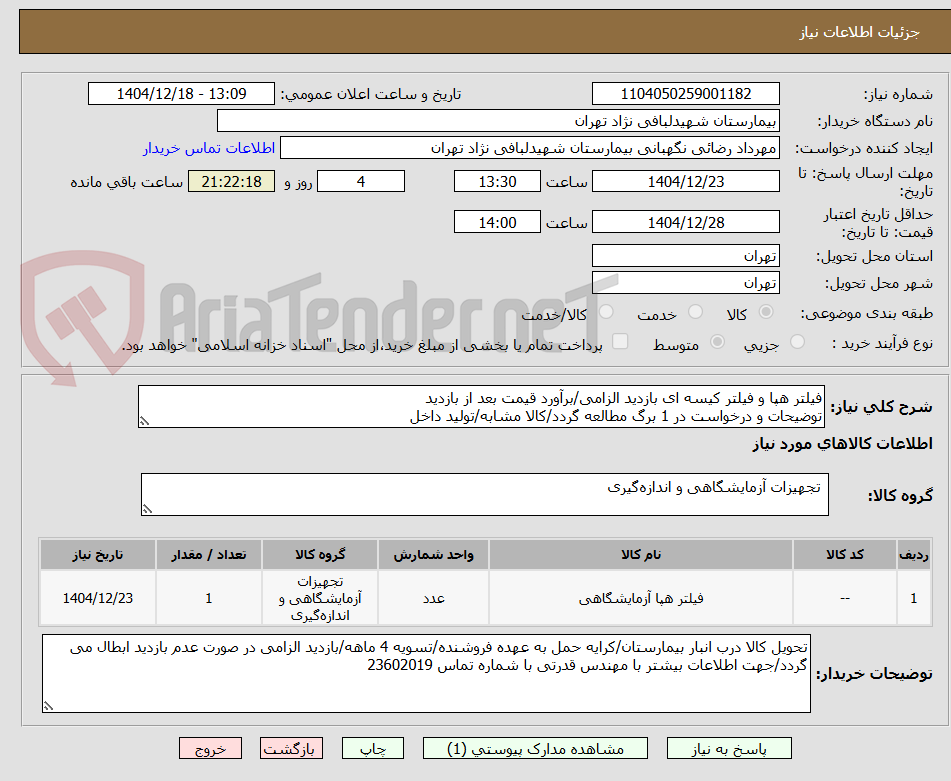The height and width of the screenshot is (781, 951).
Task: Click the remaining time countdown 21:22:18
Action: point(232,181)
